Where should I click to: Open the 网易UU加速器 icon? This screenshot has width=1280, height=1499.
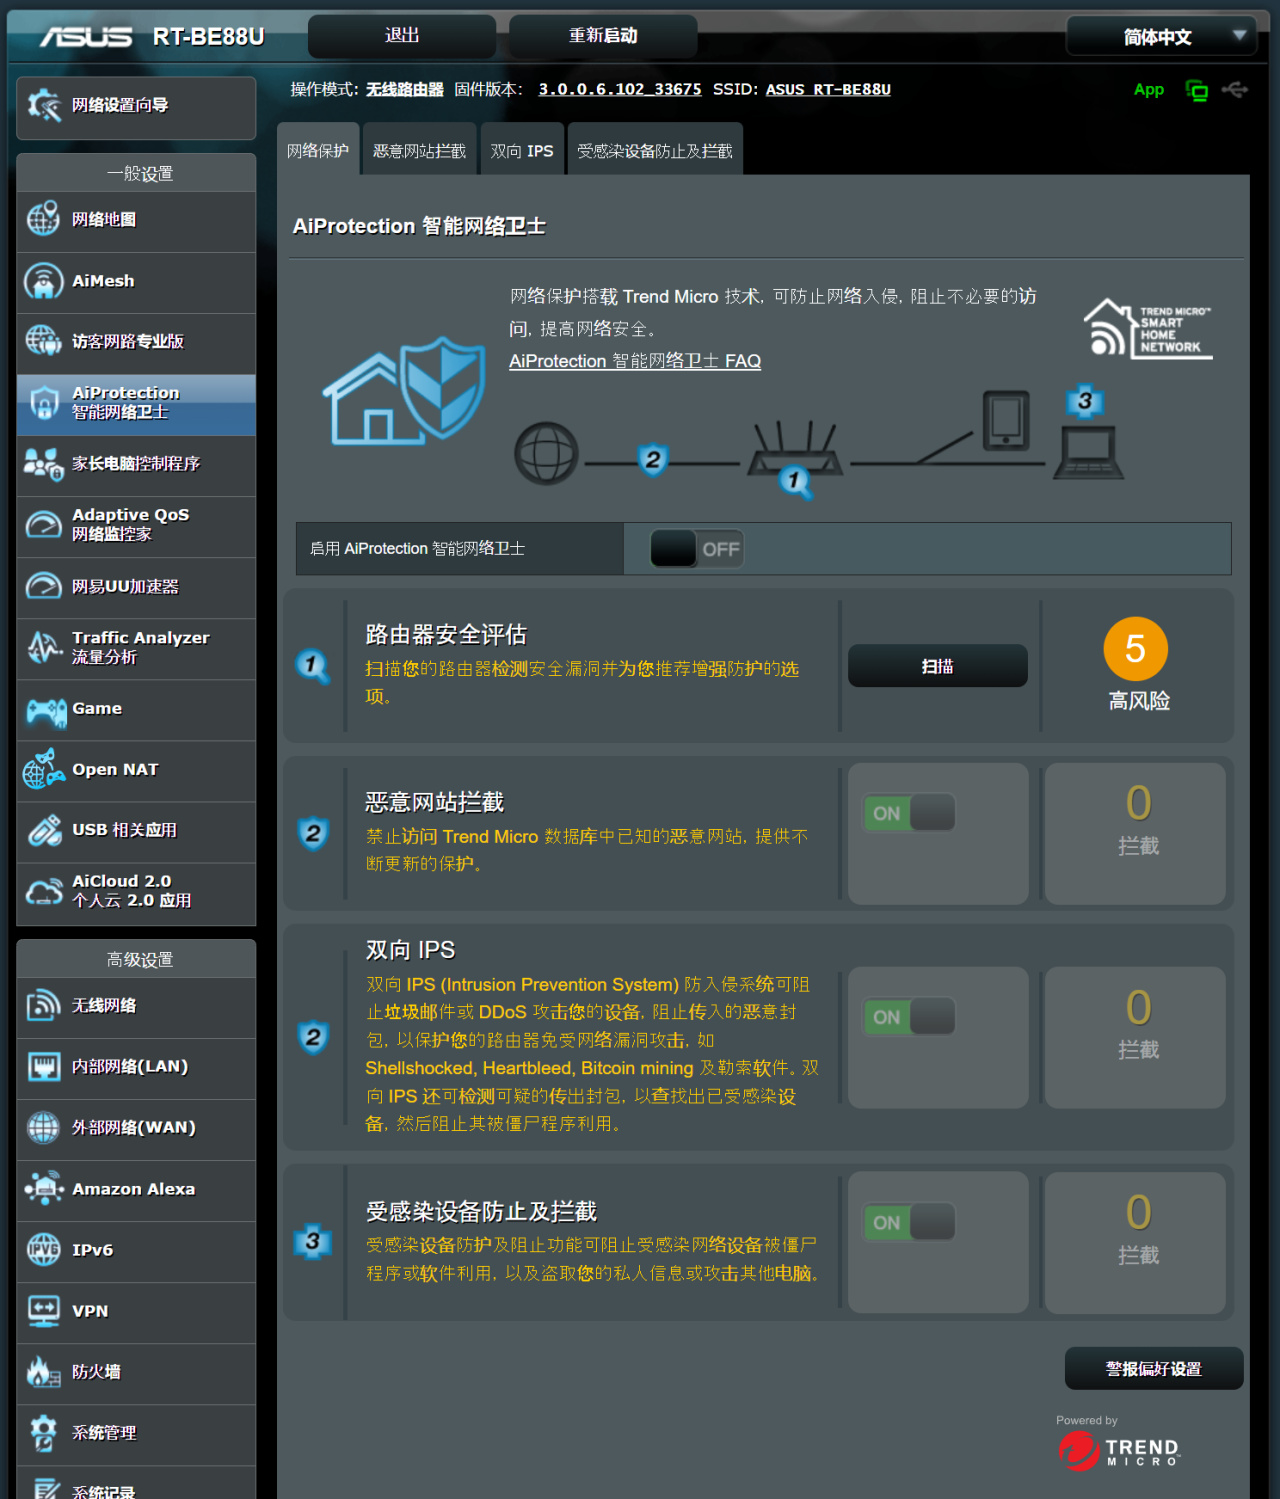(43, 586)
